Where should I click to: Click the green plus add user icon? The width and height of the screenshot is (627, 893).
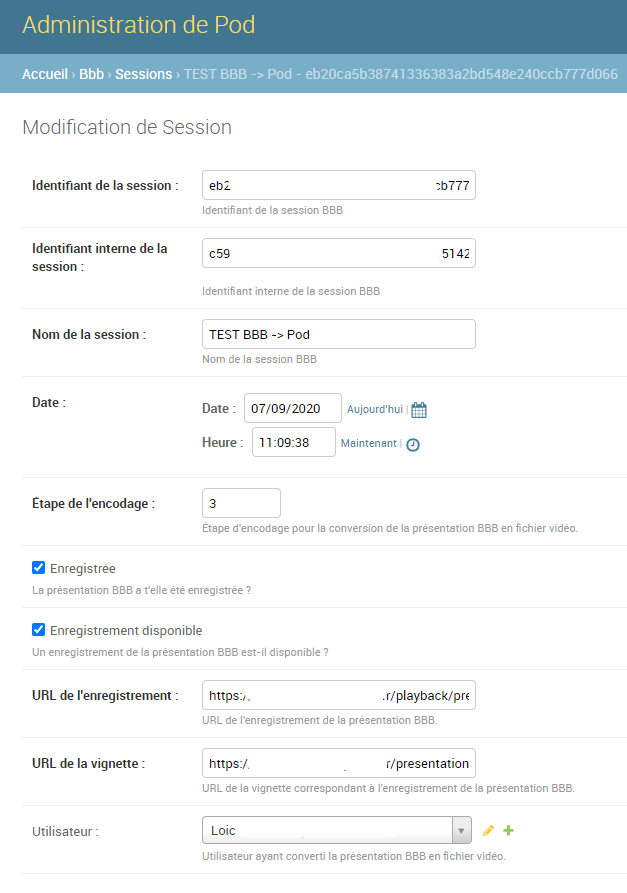pyautogui.click(x=508, y=830)
